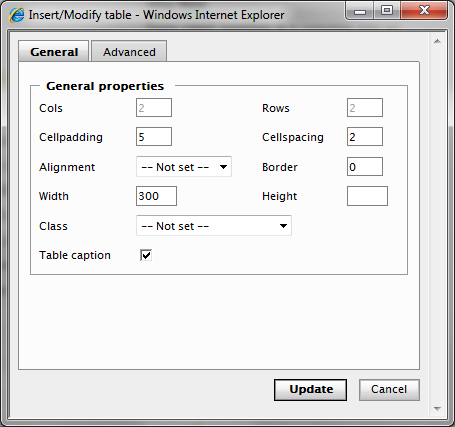Maximize the dialog window
This screenshot has height=427, width=455.
coord(387,11)
